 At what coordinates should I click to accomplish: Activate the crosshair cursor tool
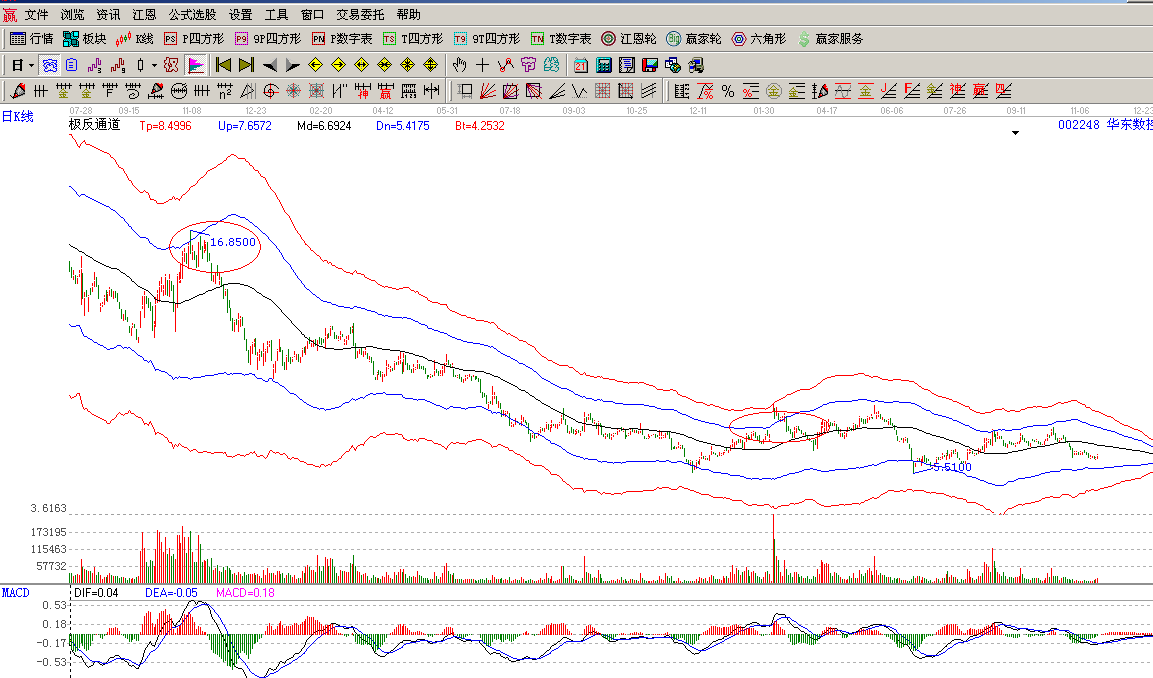pos(482,65)
